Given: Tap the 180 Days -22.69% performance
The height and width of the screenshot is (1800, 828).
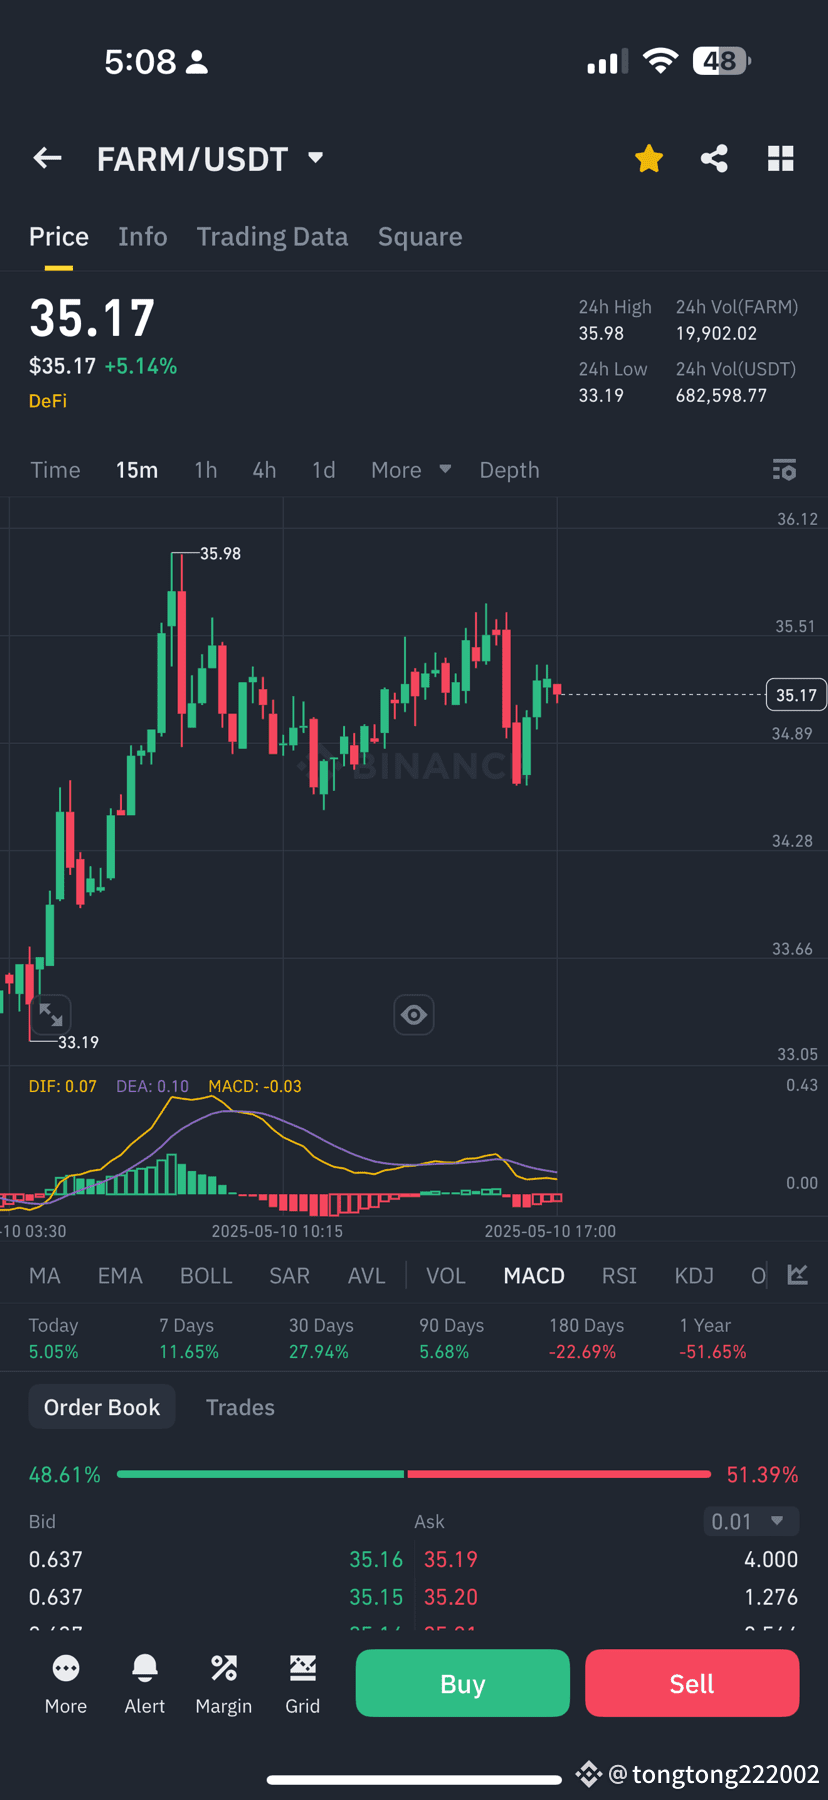Looking at the screenshot, I should coord(586,1338).
